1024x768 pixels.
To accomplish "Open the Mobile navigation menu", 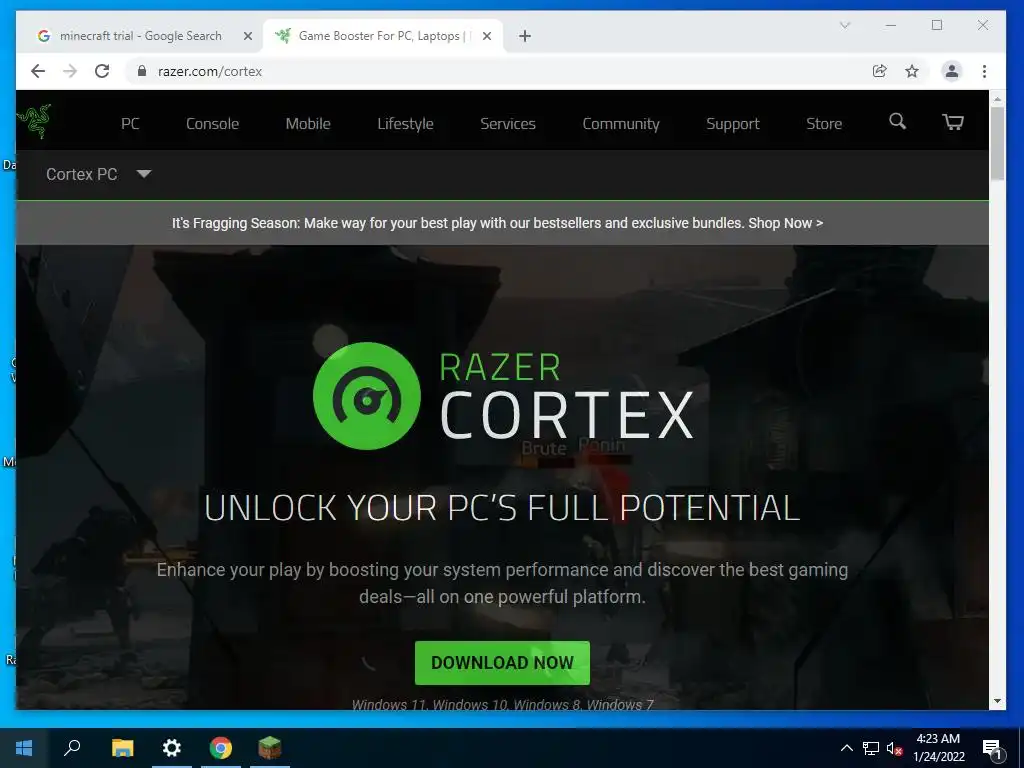I will [308, 123].
